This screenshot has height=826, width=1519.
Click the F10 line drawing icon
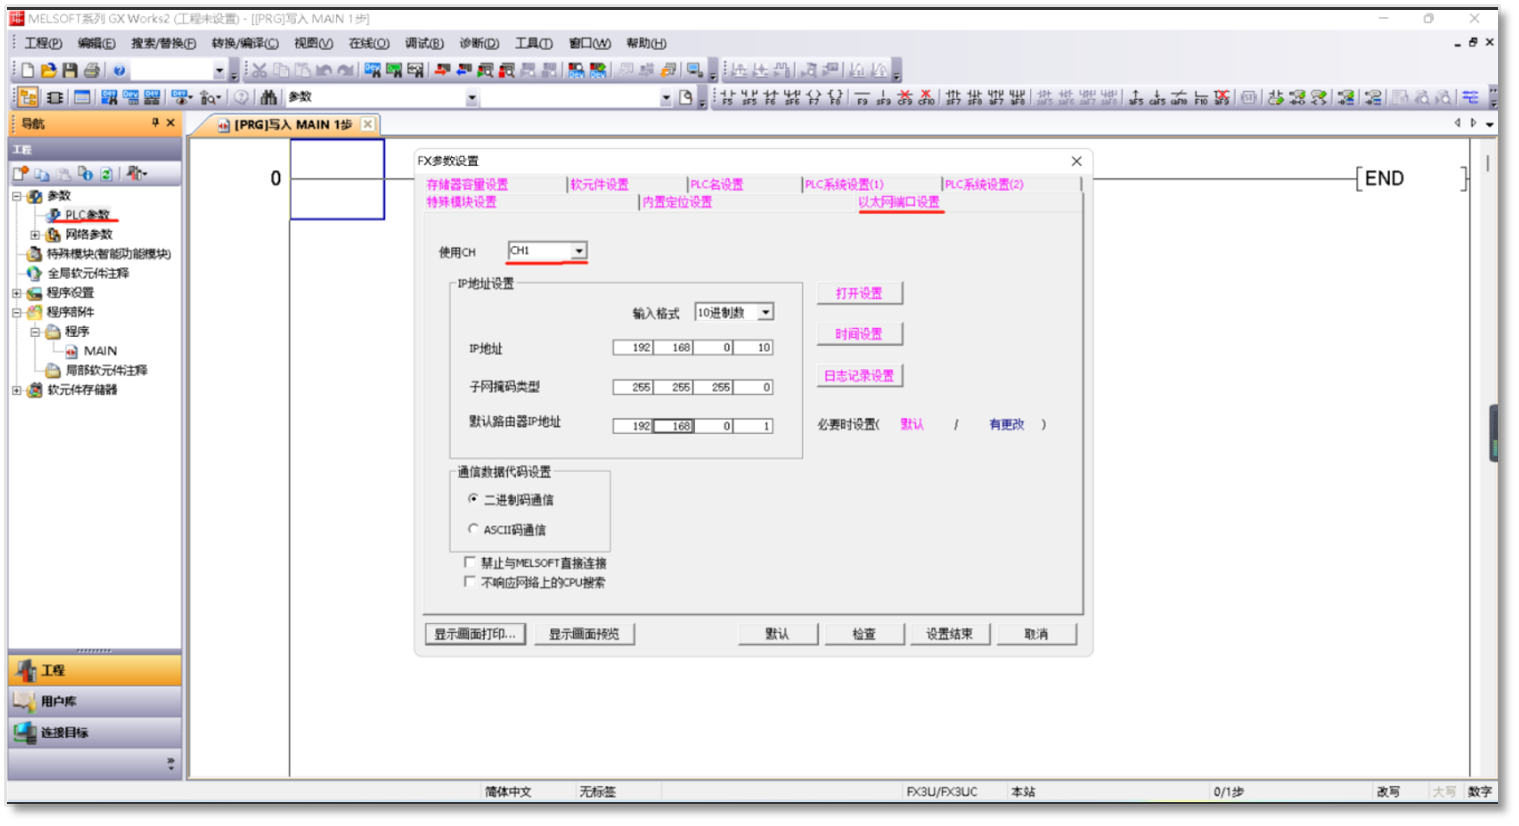(1201, 97)
